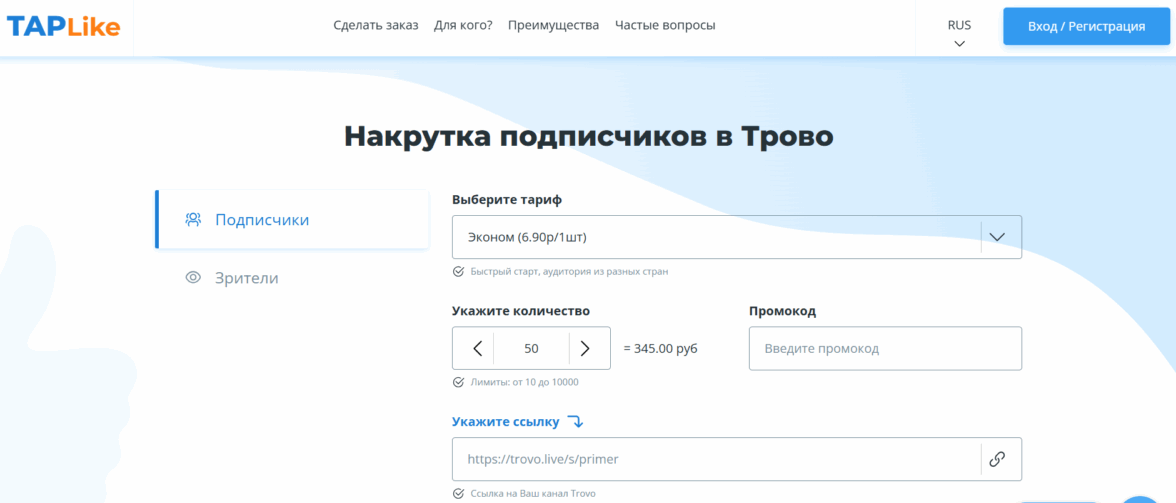This screenshot has height=503, width=1176.
Task: Click checkmark icon beside Лимиты text
Action: click(x=458, y=382)
